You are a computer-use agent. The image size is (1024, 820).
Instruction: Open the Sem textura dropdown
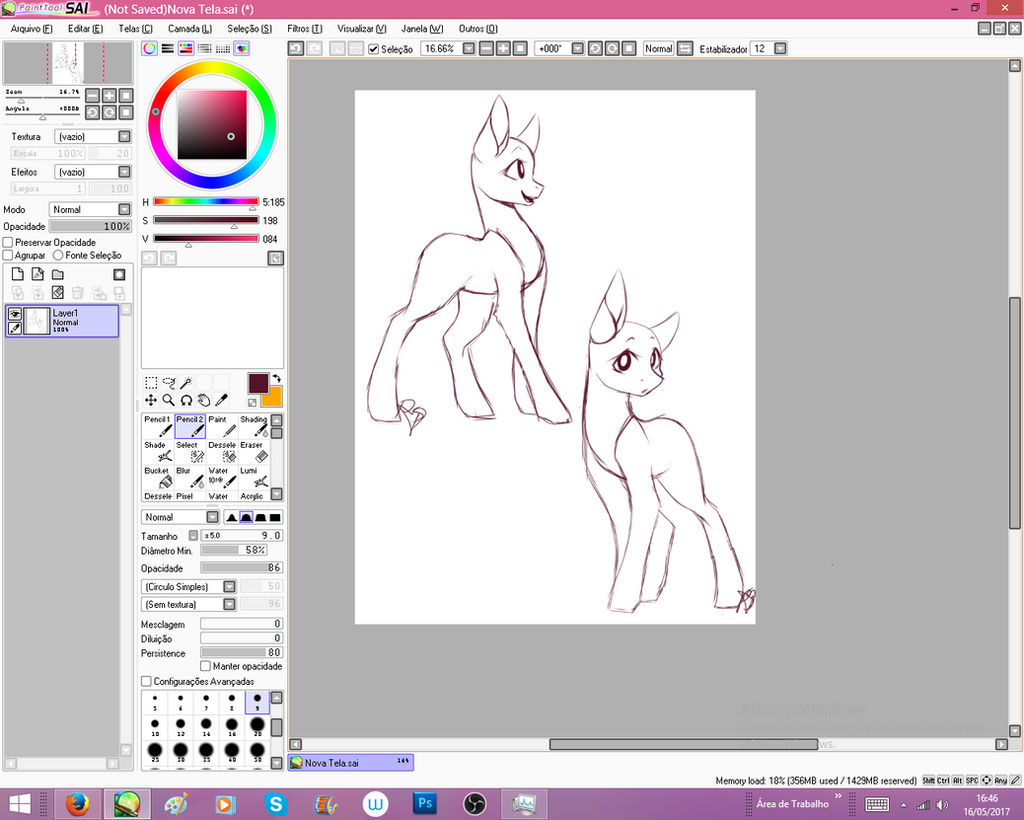(188, 605)
